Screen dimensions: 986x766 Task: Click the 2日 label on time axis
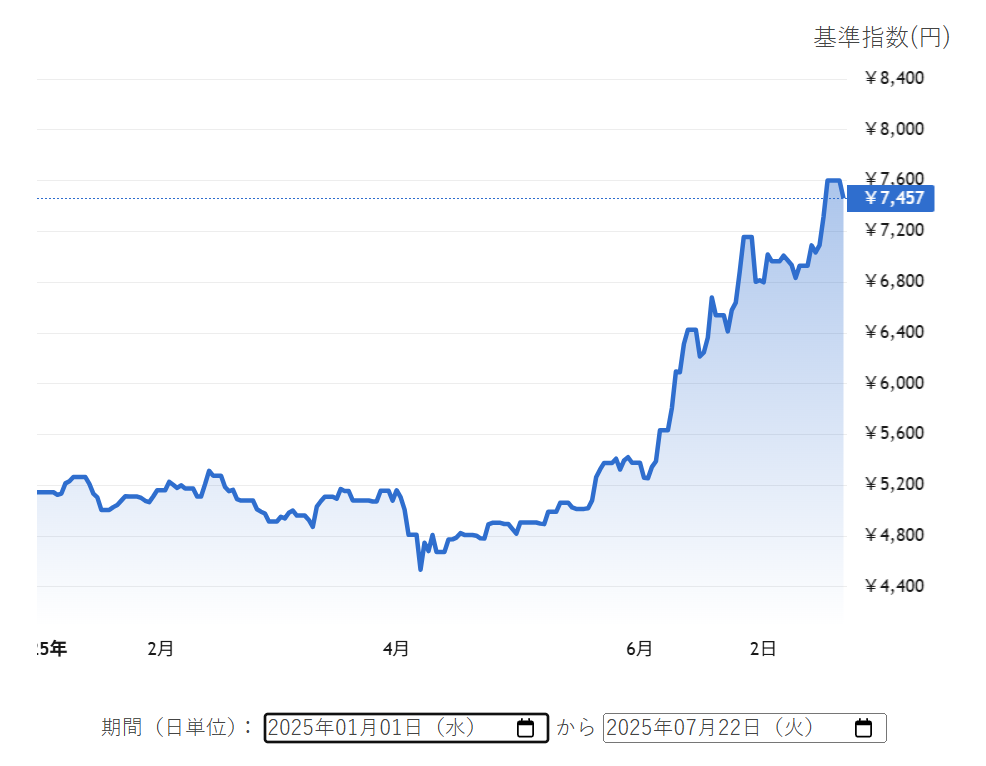pos(763,649)
